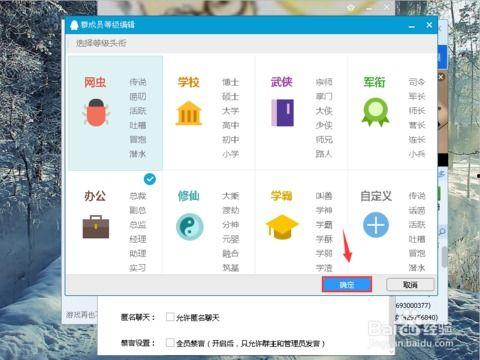480x360 pixels.
Task: Click the 初中 level in 学校 list
Action: (x=231, y=140)
